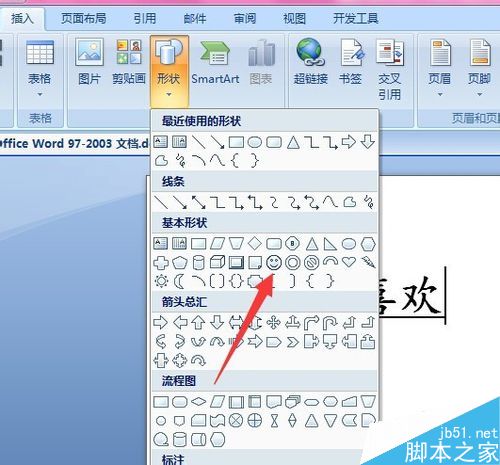The image size is (500, 465).
Task: Choose the Cube shape in 基本形状
Action: (217, 263)
